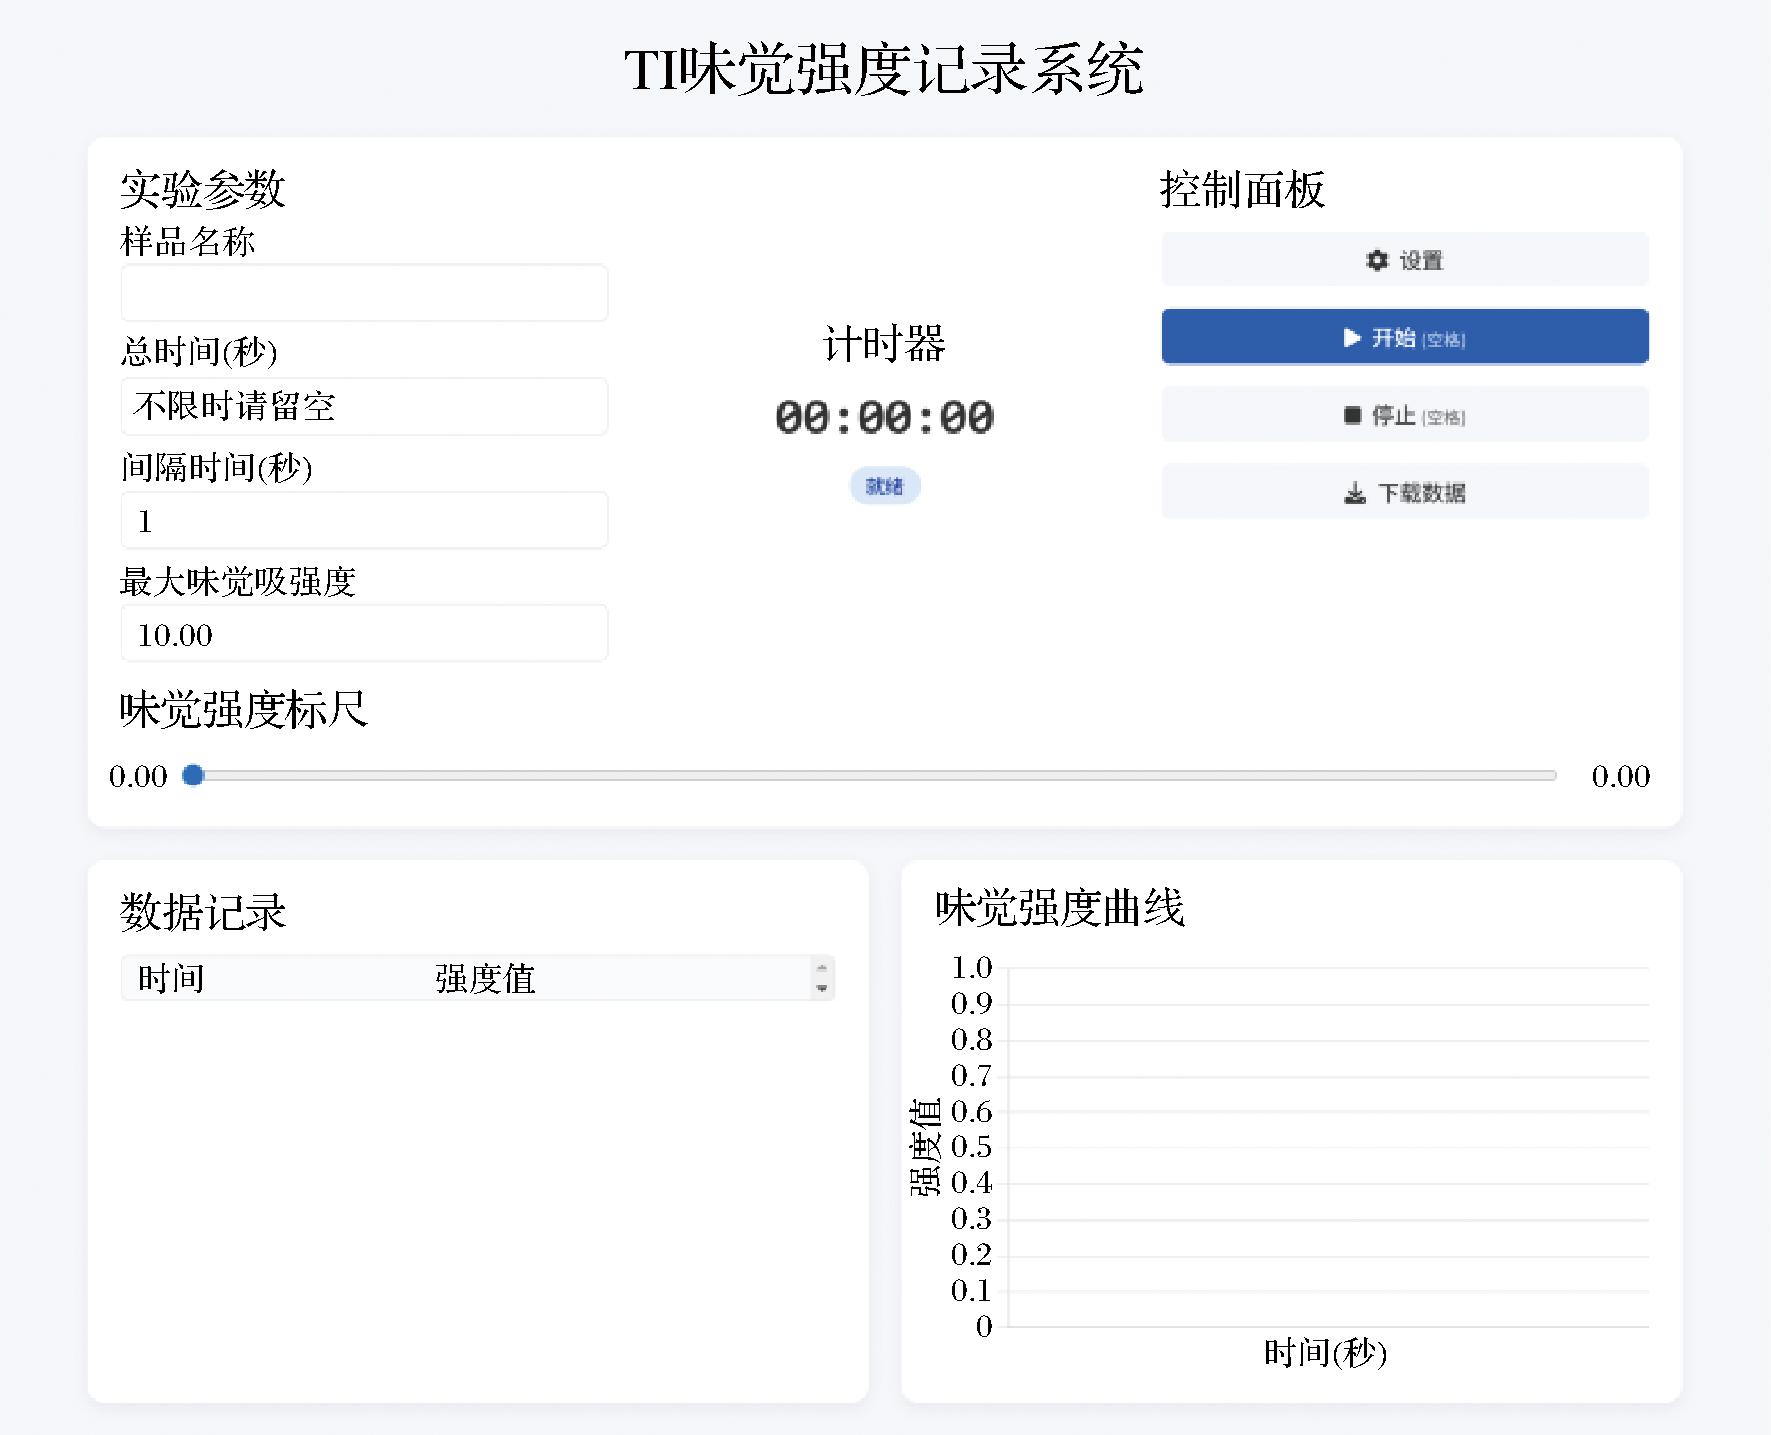Click the 强度值 column header
Screen dimensions: 1771x1435
pos(485,978)
